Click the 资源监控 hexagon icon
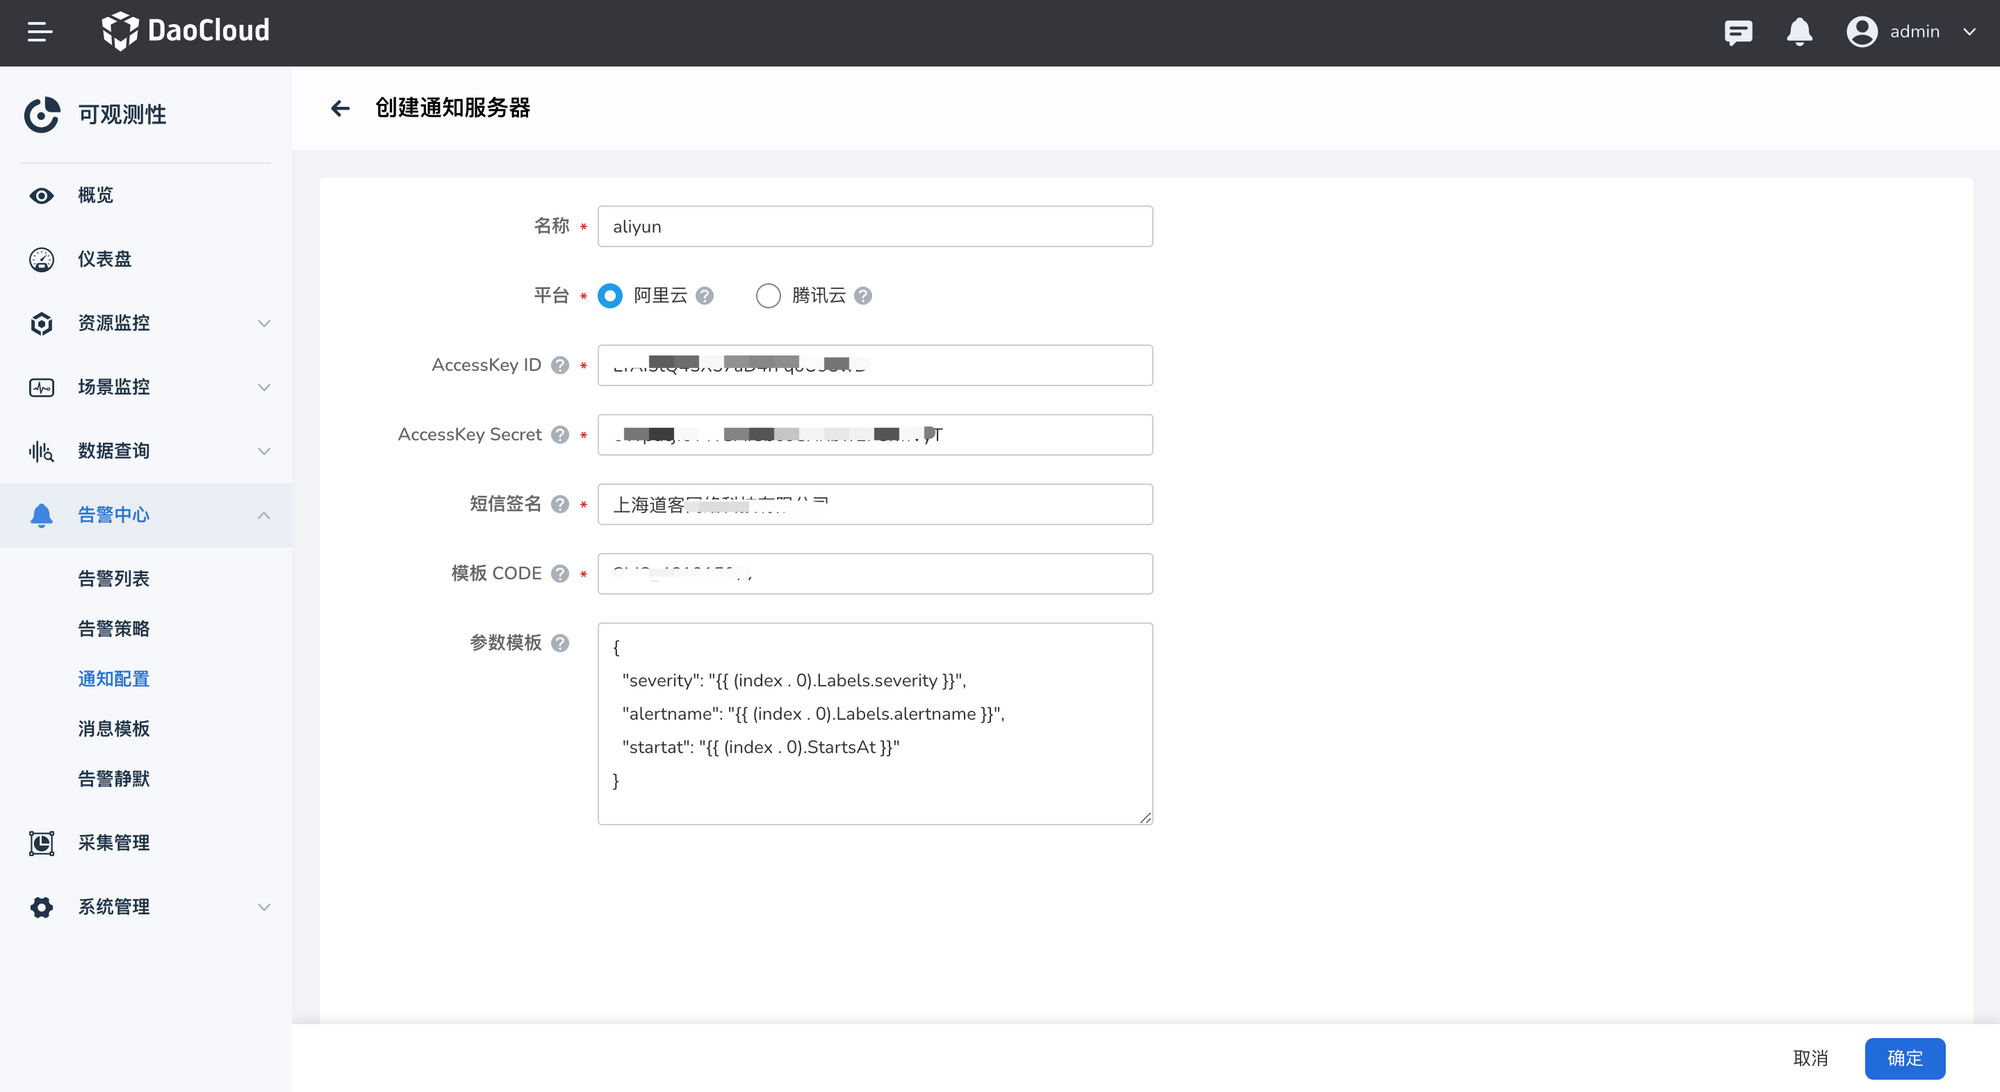 pos(42,324)
